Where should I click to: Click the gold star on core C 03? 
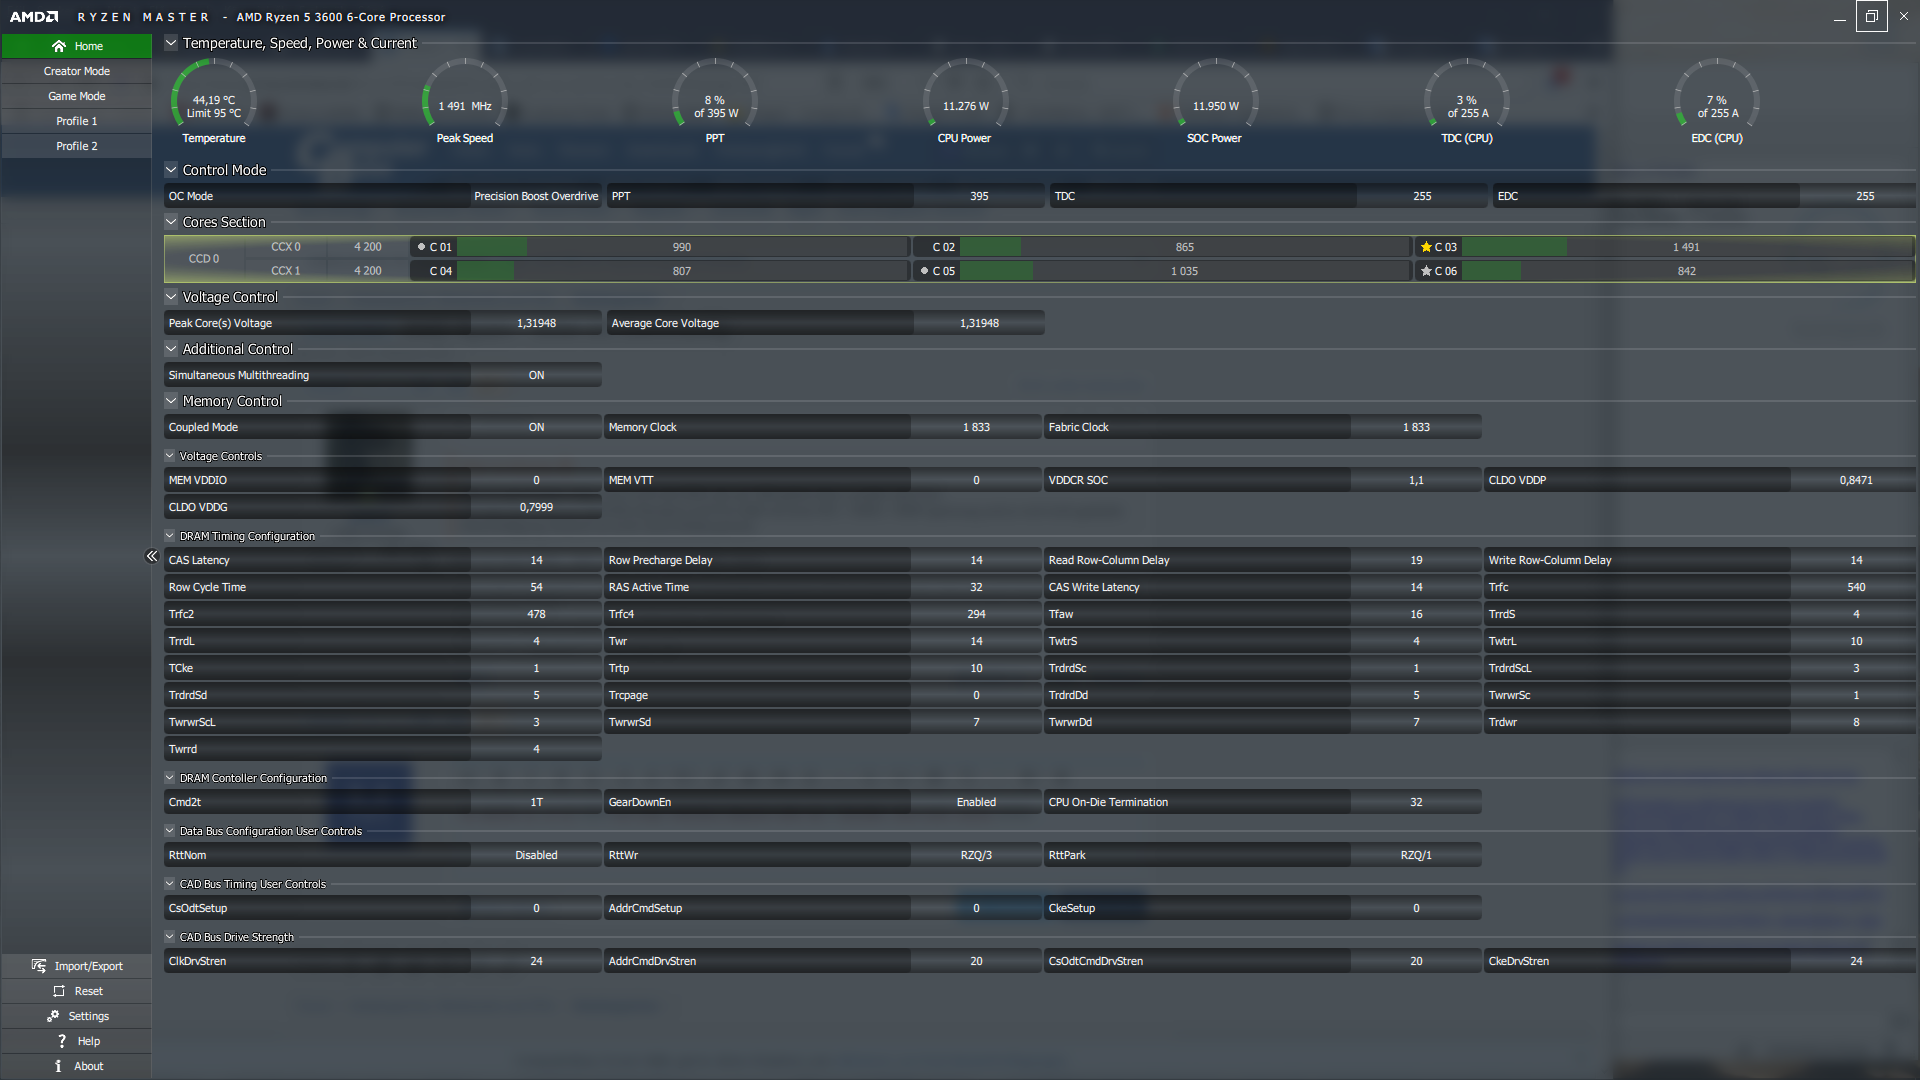pyautogui.click(x=1426, y=247)
